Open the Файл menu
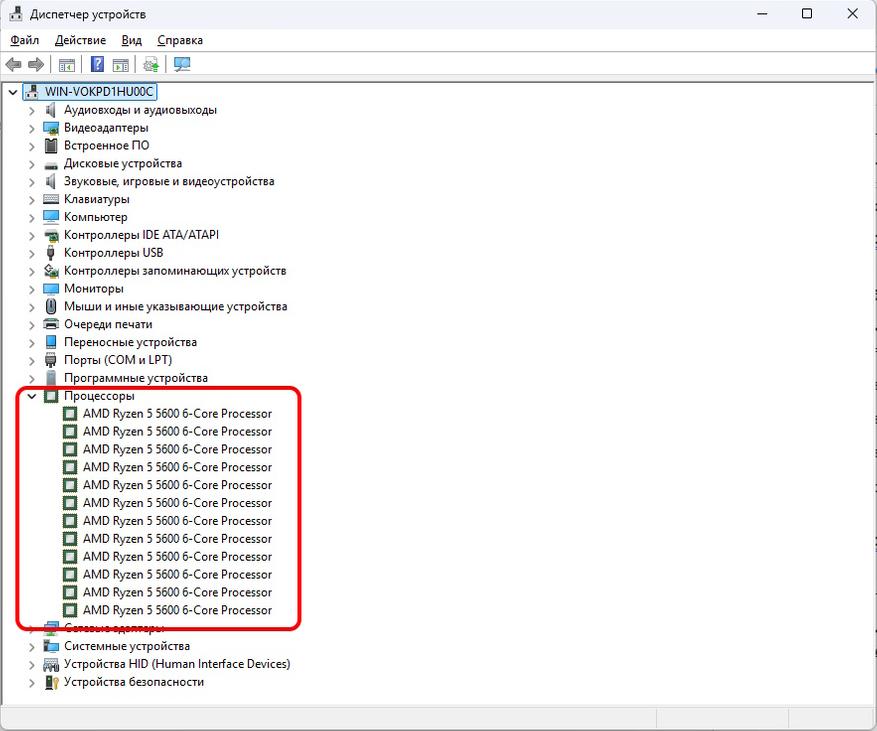The width and height of the screenshot is (877, 731). pos(25,40)
